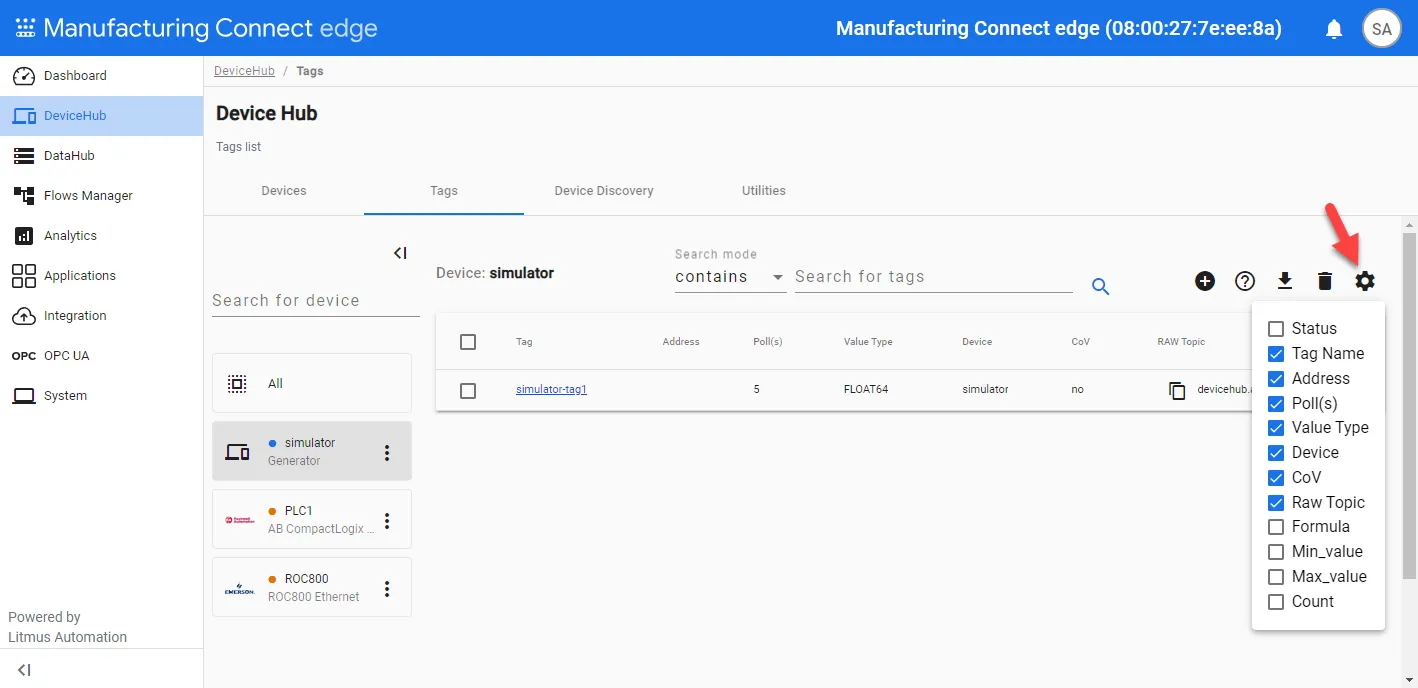The image size is (1418, 688).
Task: Open Analytics in the sidebar
Action: point(101,236)
